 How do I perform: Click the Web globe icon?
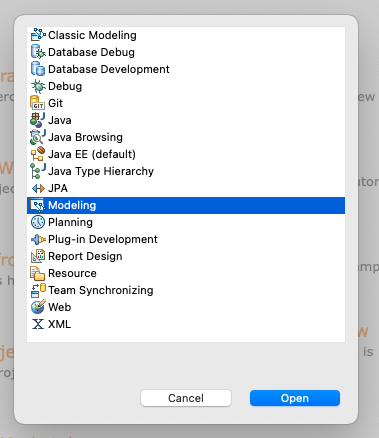pyautogui.click(x=38, y=307)
